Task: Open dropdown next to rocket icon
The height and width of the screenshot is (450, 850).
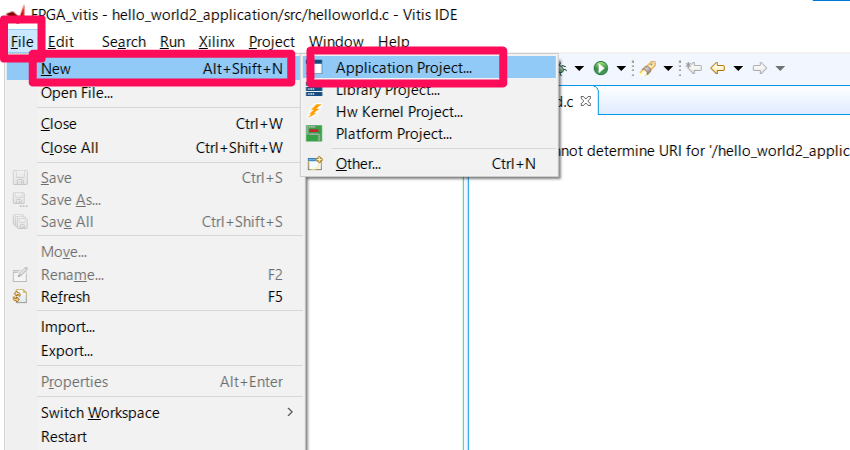Action: coord(668,68)
